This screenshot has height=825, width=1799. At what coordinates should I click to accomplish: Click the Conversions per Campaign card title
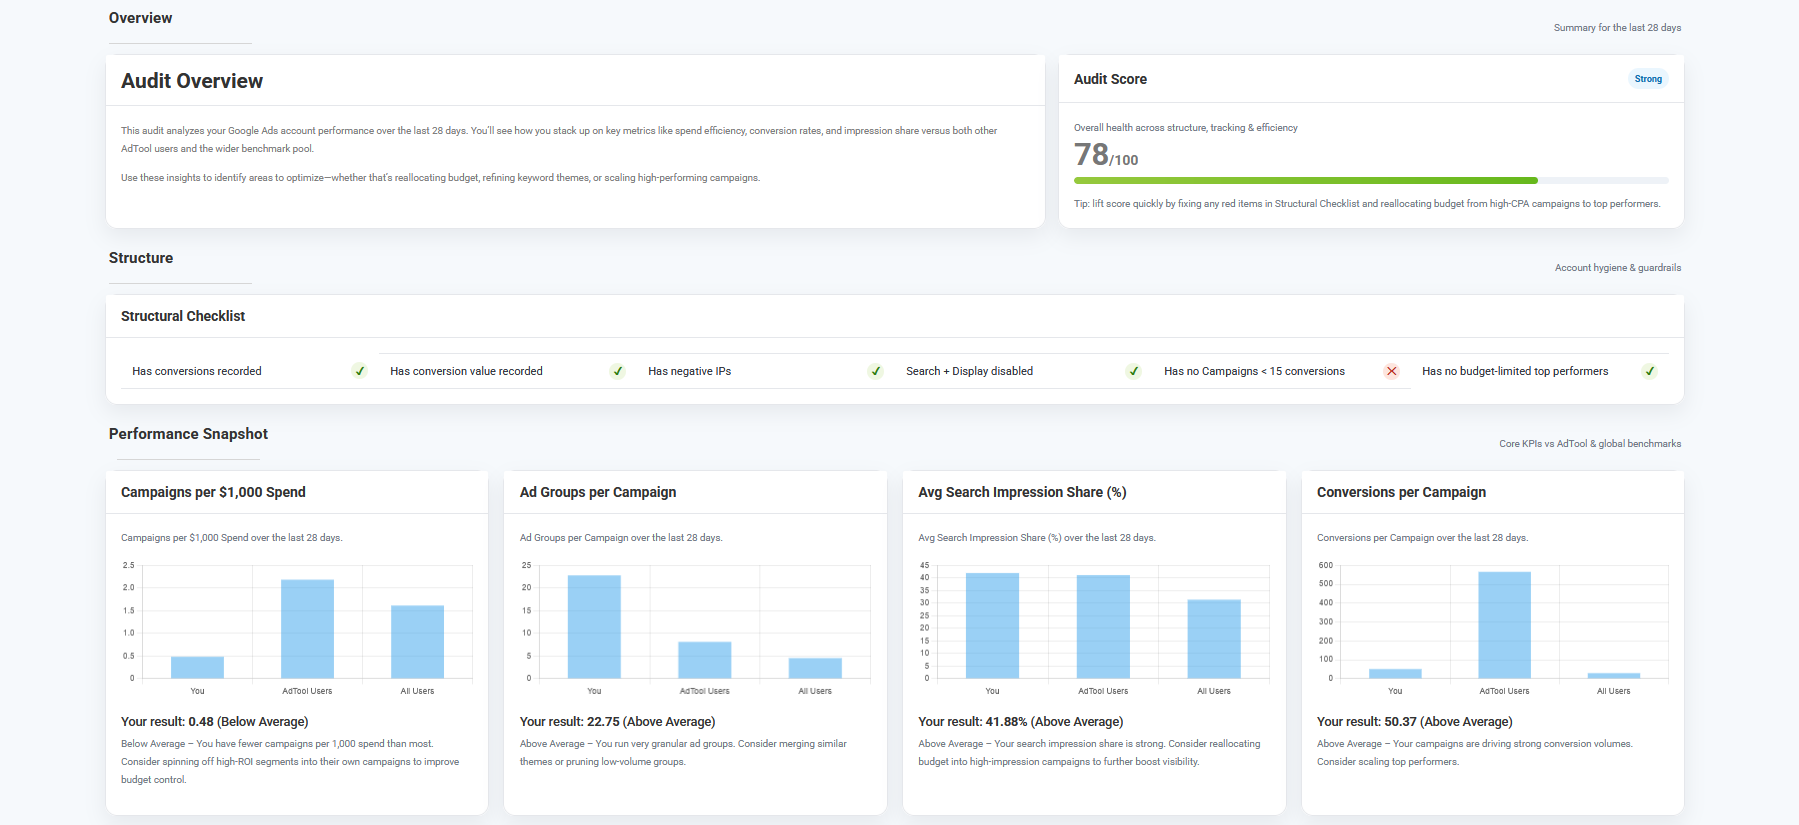(1401, 492)
